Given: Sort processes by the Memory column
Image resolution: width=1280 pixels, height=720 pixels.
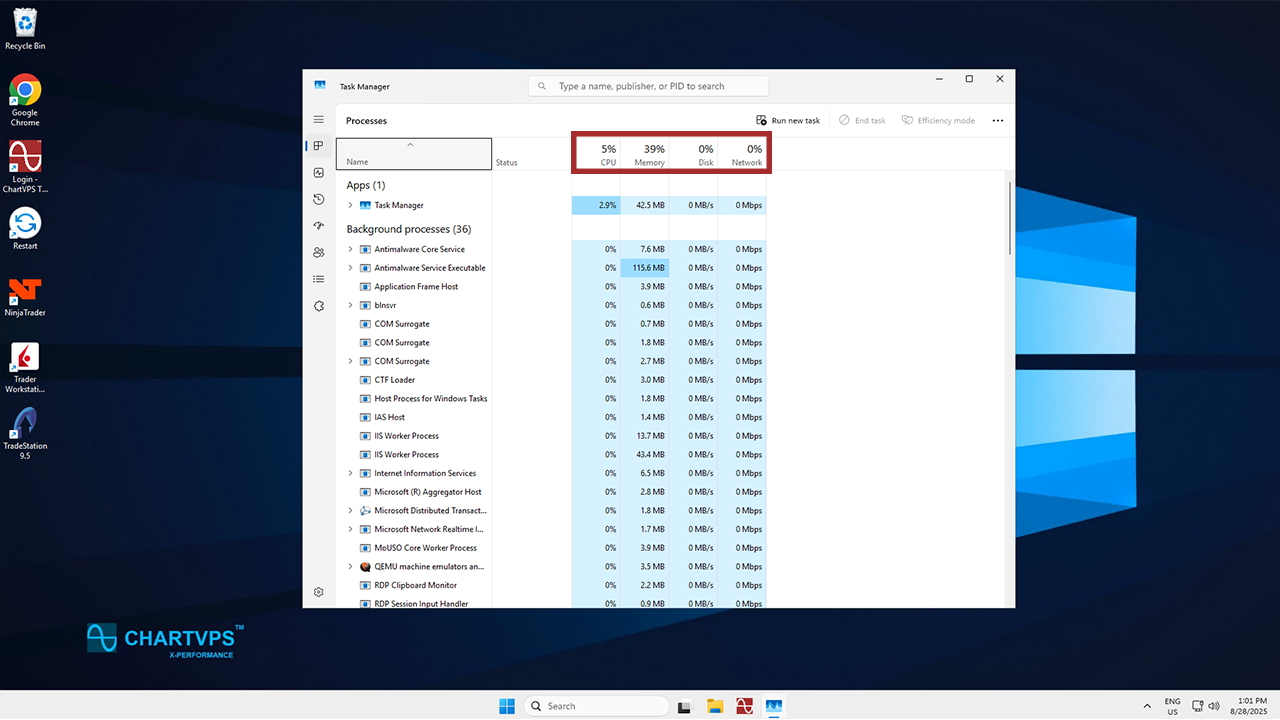Looking at the screenshot, I should click(647, 154).
